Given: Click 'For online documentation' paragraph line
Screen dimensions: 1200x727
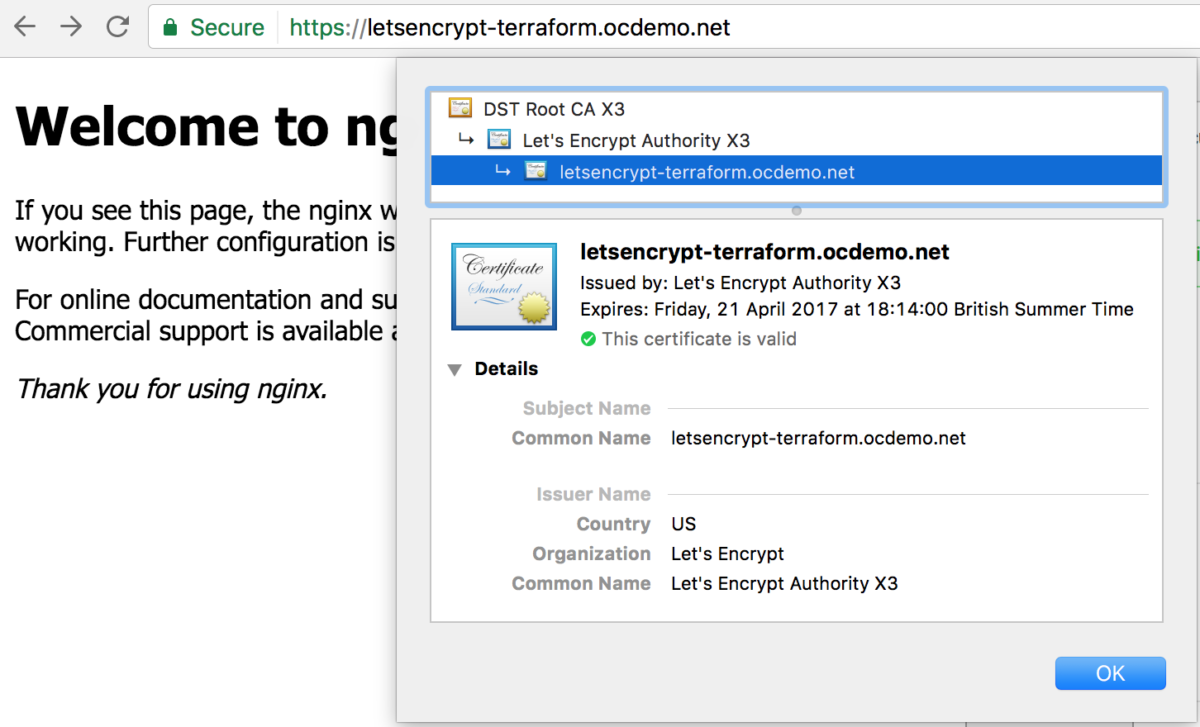Looking at the screenshot, I should [x=205, y=299].
